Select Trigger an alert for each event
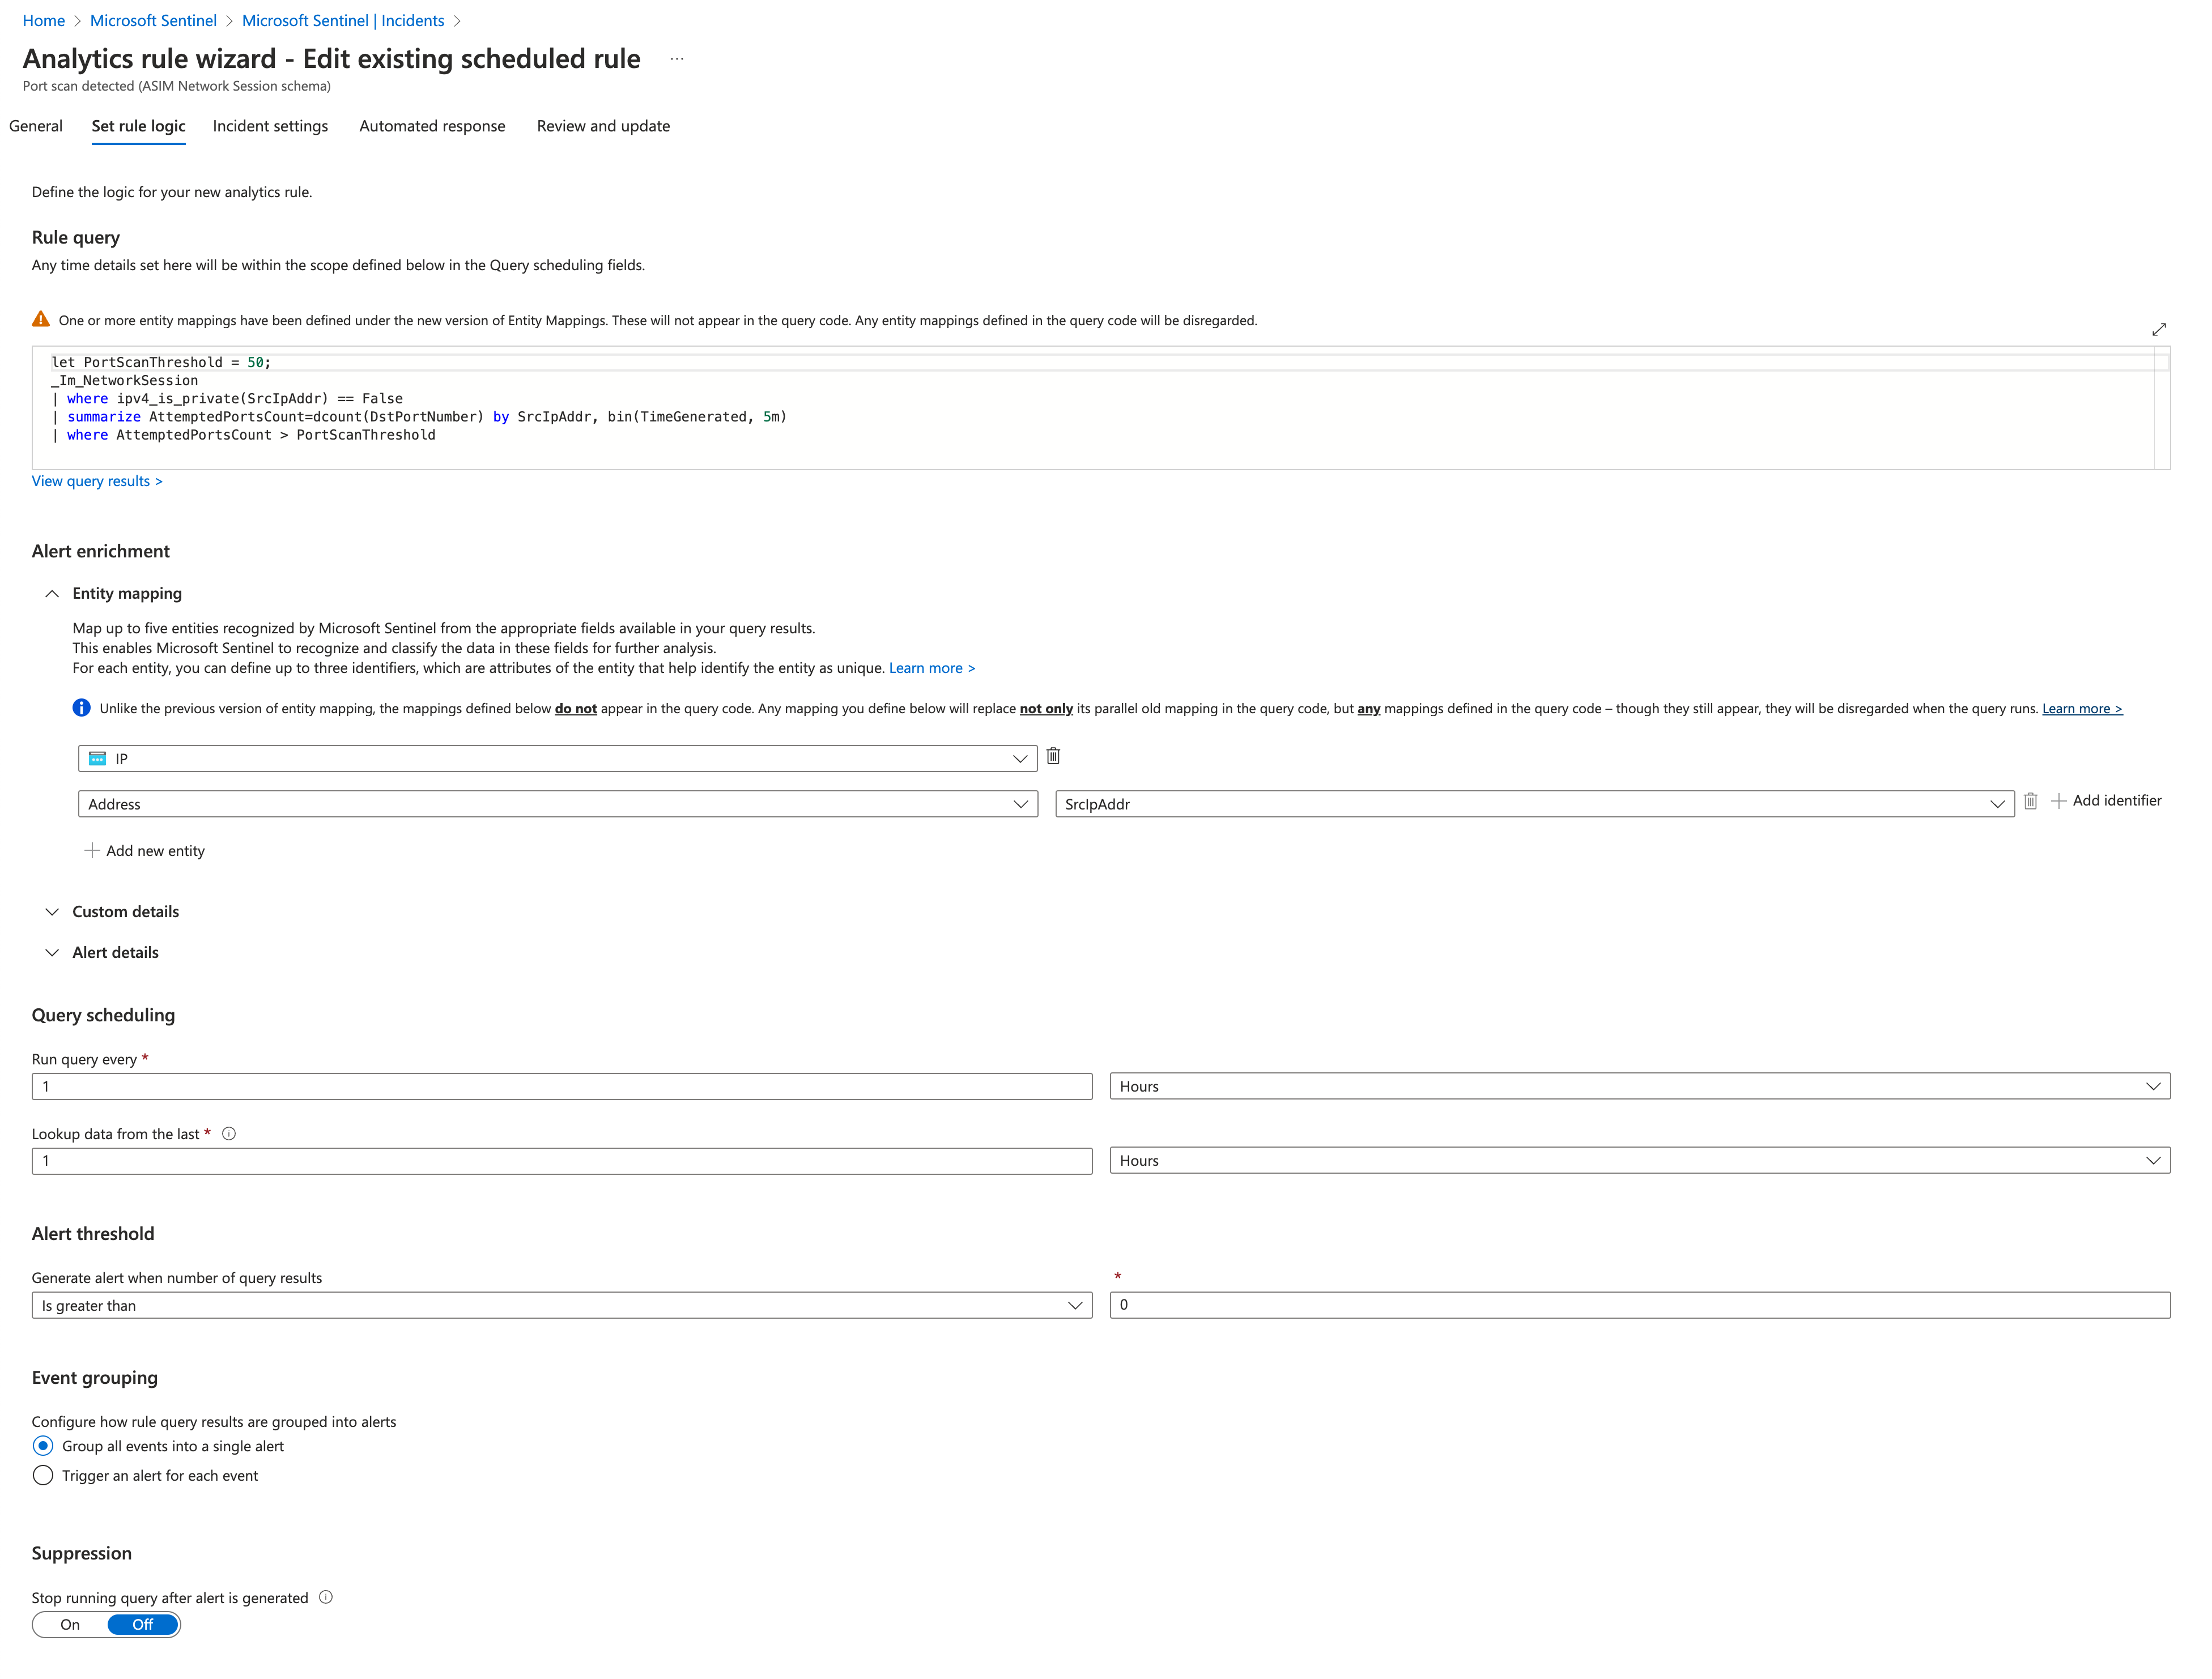 43,1476
